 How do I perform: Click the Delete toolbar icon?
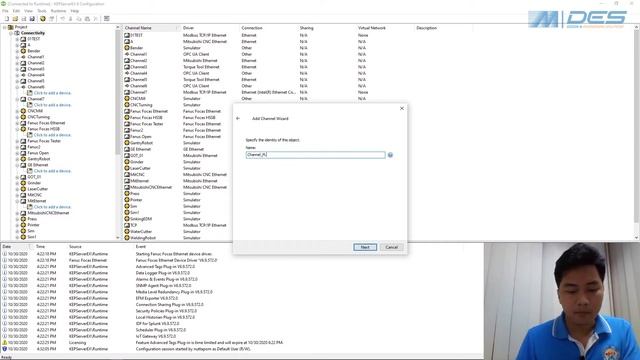[x=96, y=19]
